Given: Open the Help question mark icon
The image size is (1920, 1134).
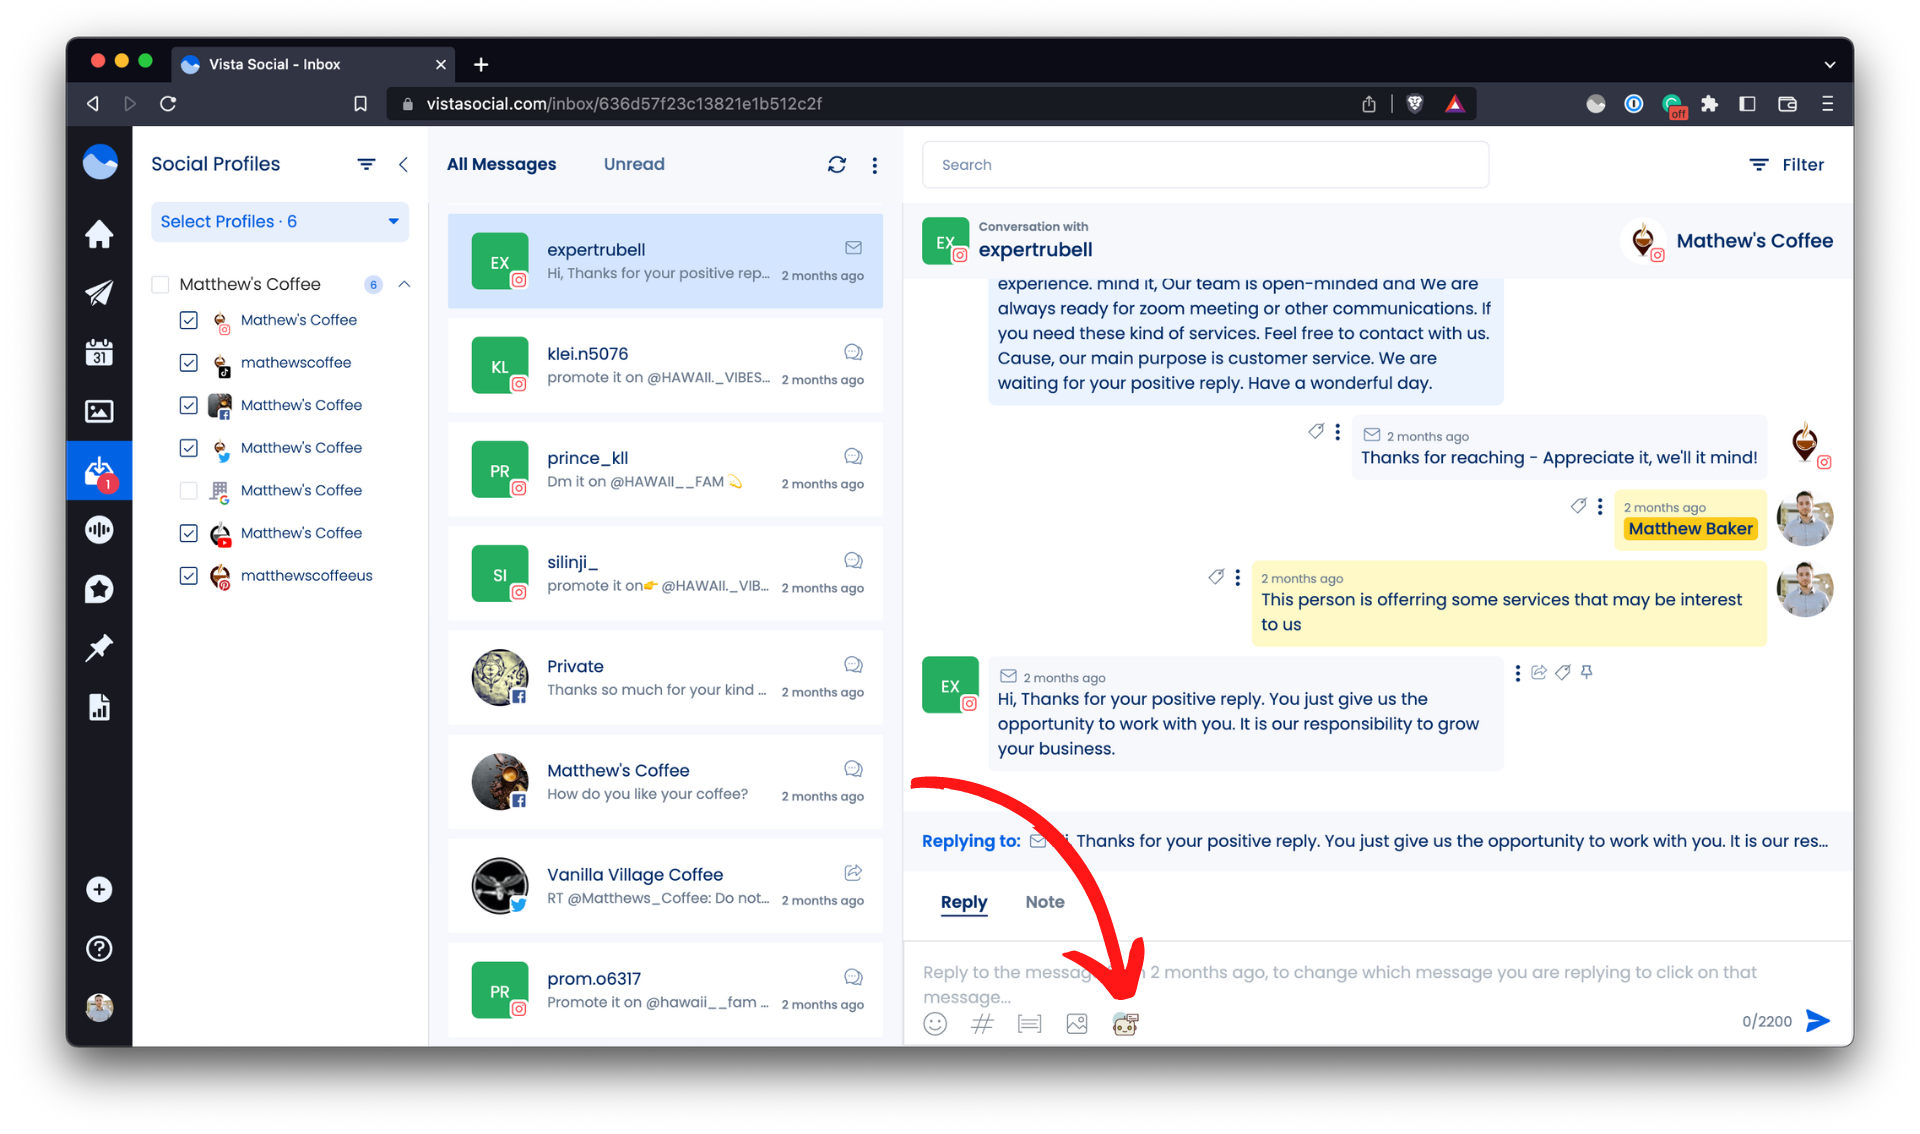Looking at the screenshot, I should click(99, 949).
